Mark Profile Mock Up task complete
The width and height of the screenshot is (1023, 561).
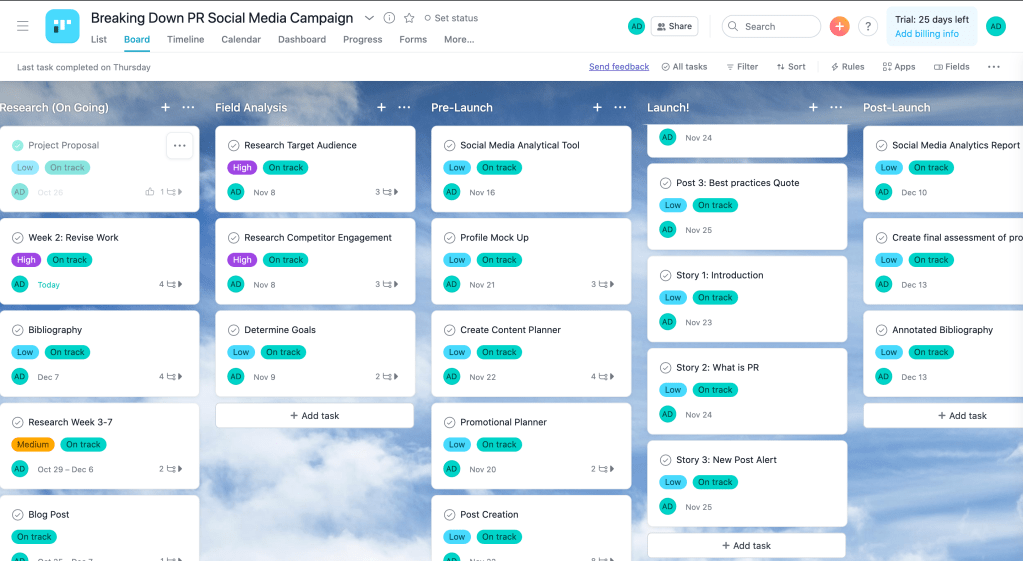tap(450, 238)
